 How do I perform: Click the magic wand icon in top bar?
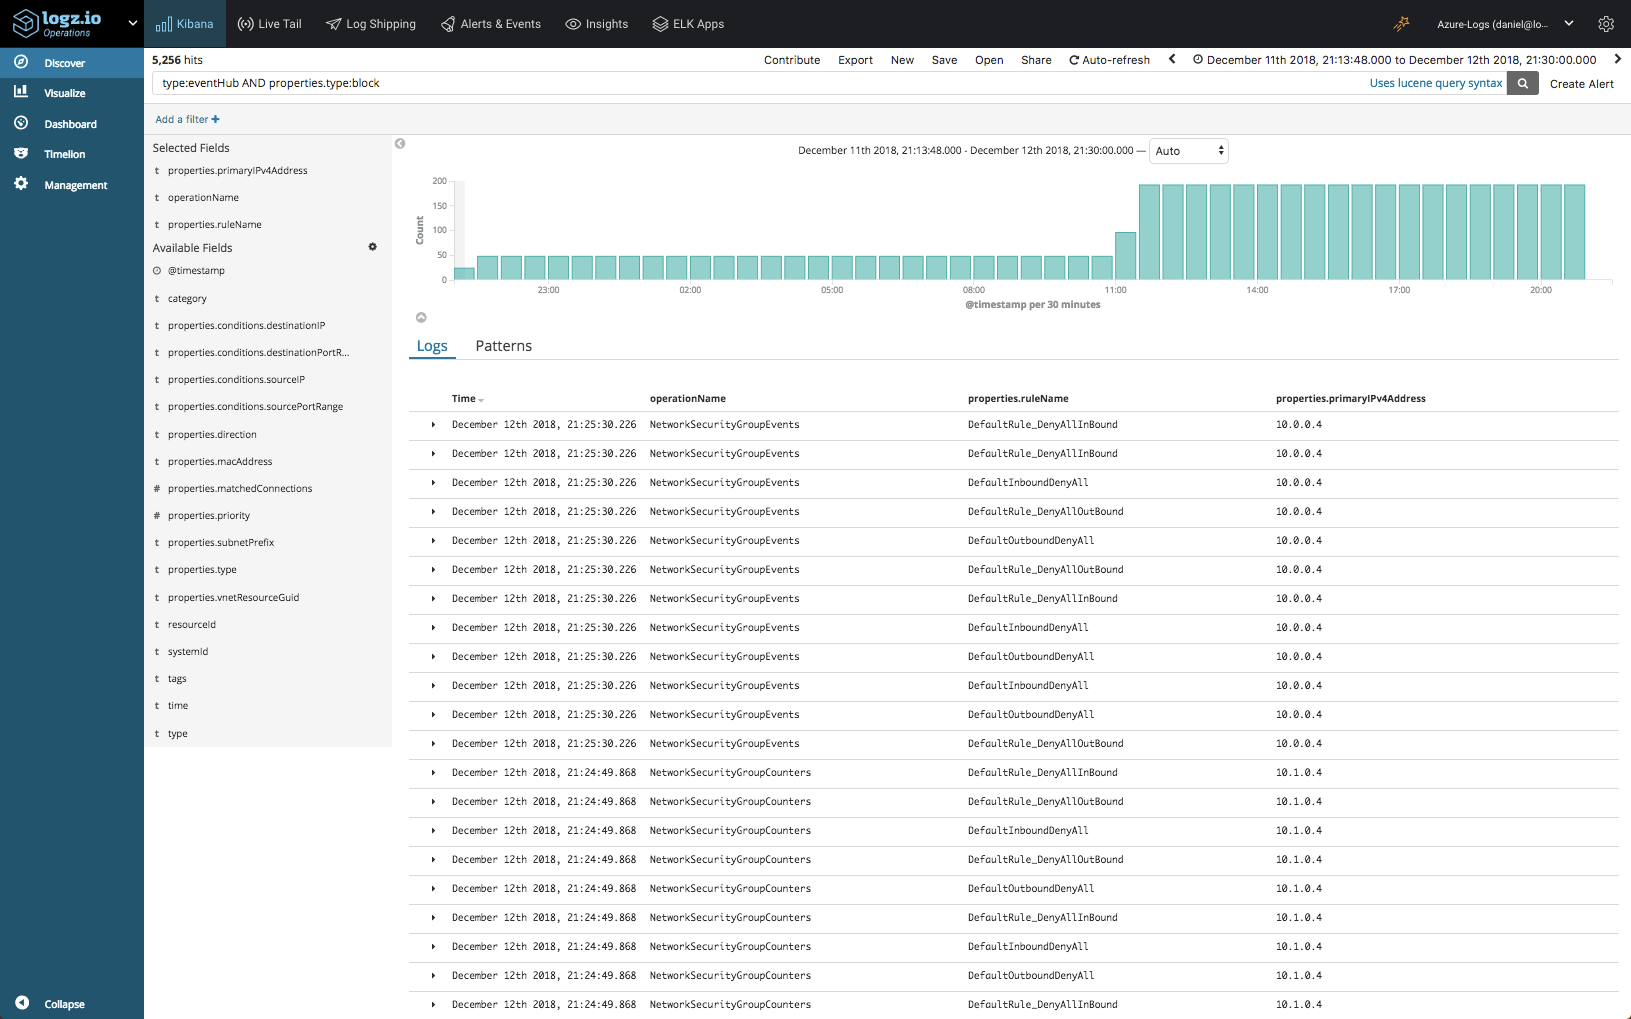1402,24
